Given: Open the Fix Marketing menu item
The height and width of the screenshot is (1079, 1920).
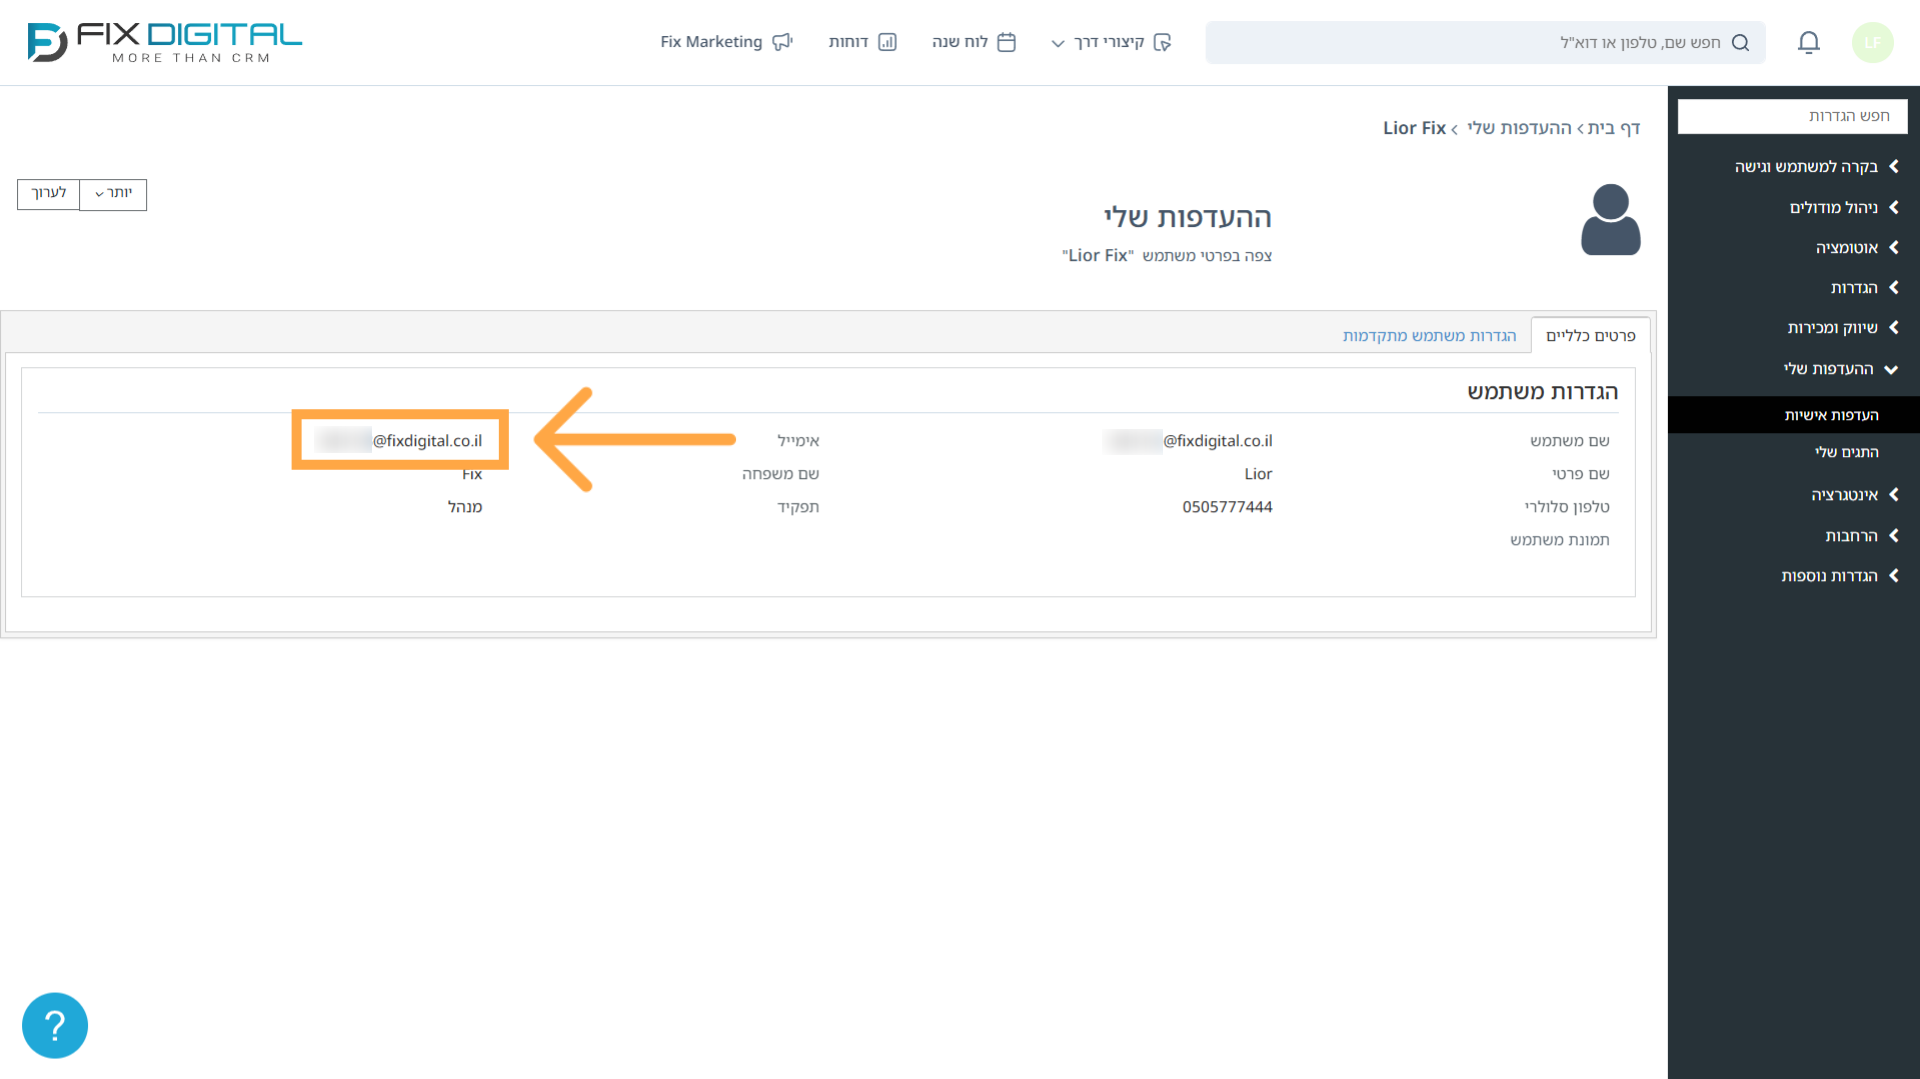Looking at the screenshot, I should pos(727,42).
